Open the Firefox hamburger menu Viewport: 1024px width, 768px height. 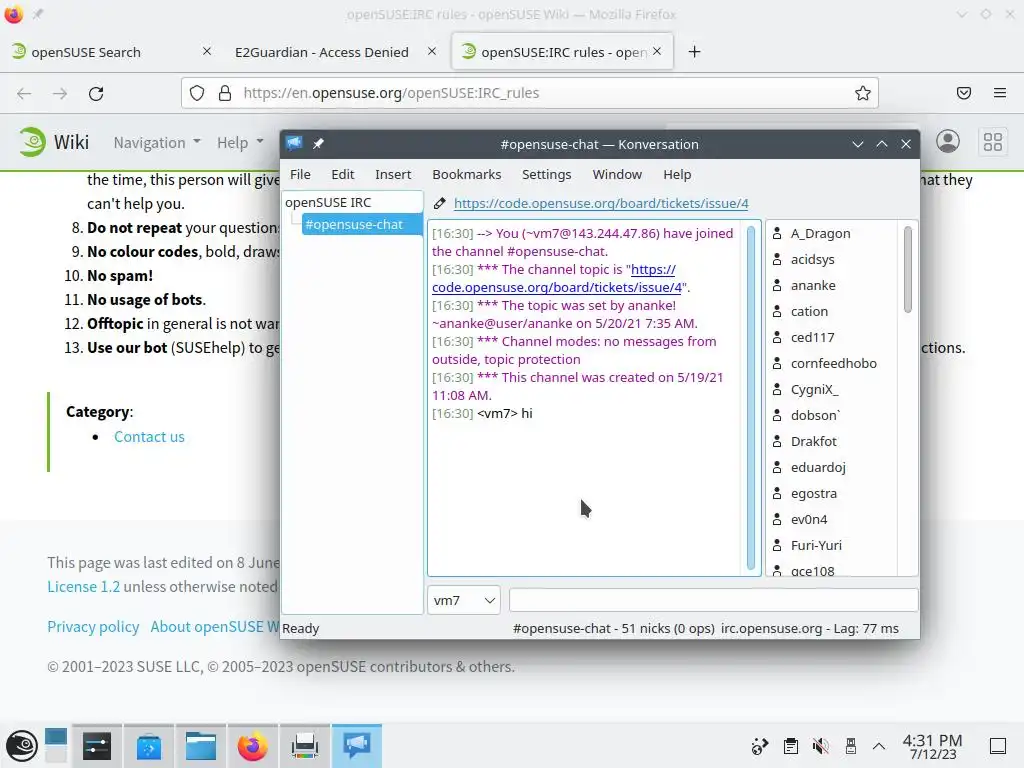coord(1000,93)
